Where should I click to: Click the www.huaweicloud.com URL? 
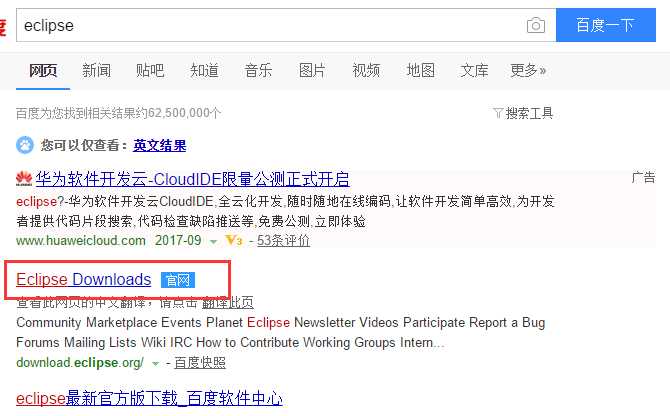coord(81,240)
